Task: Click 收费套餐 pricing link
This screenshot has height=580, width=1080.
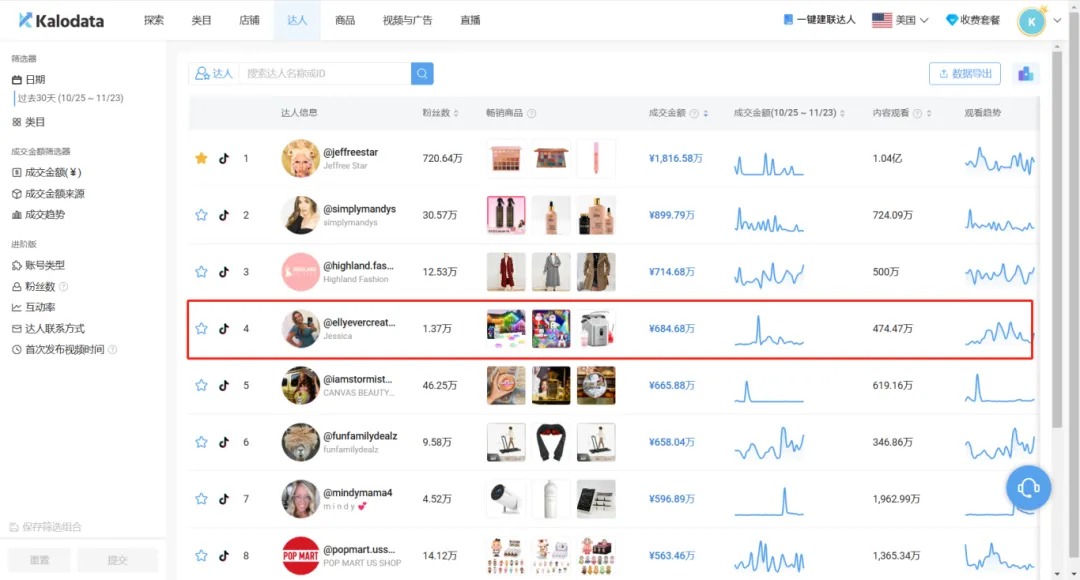Action: [x=973, y=21]
